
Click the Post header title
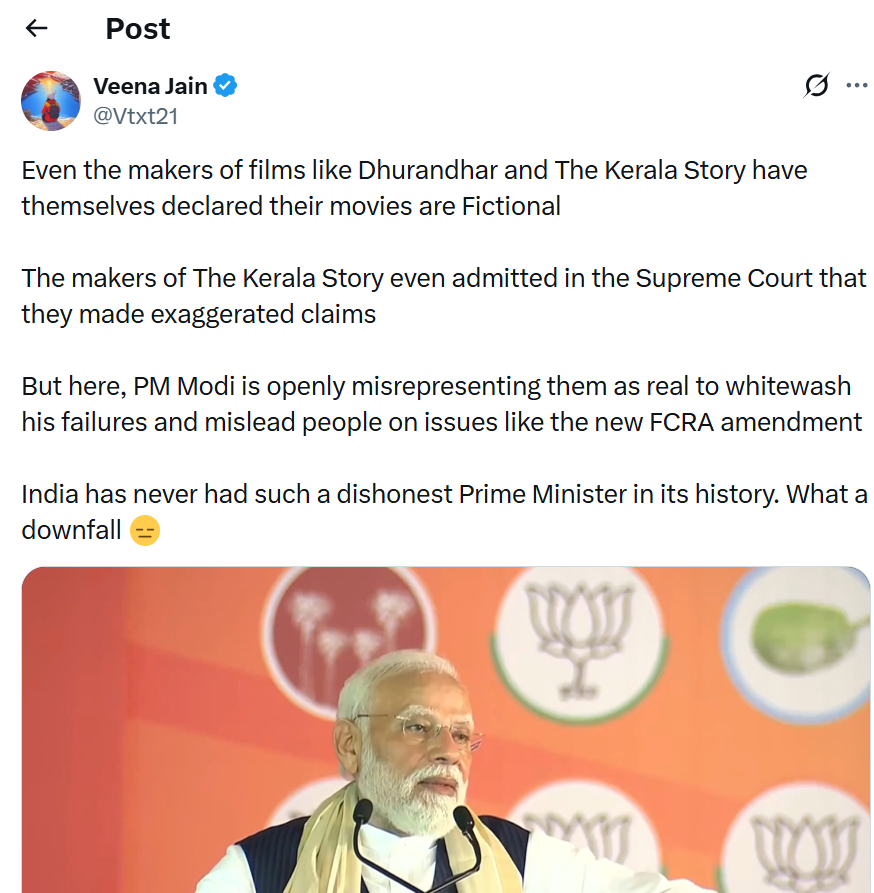[x=138, y=29]
